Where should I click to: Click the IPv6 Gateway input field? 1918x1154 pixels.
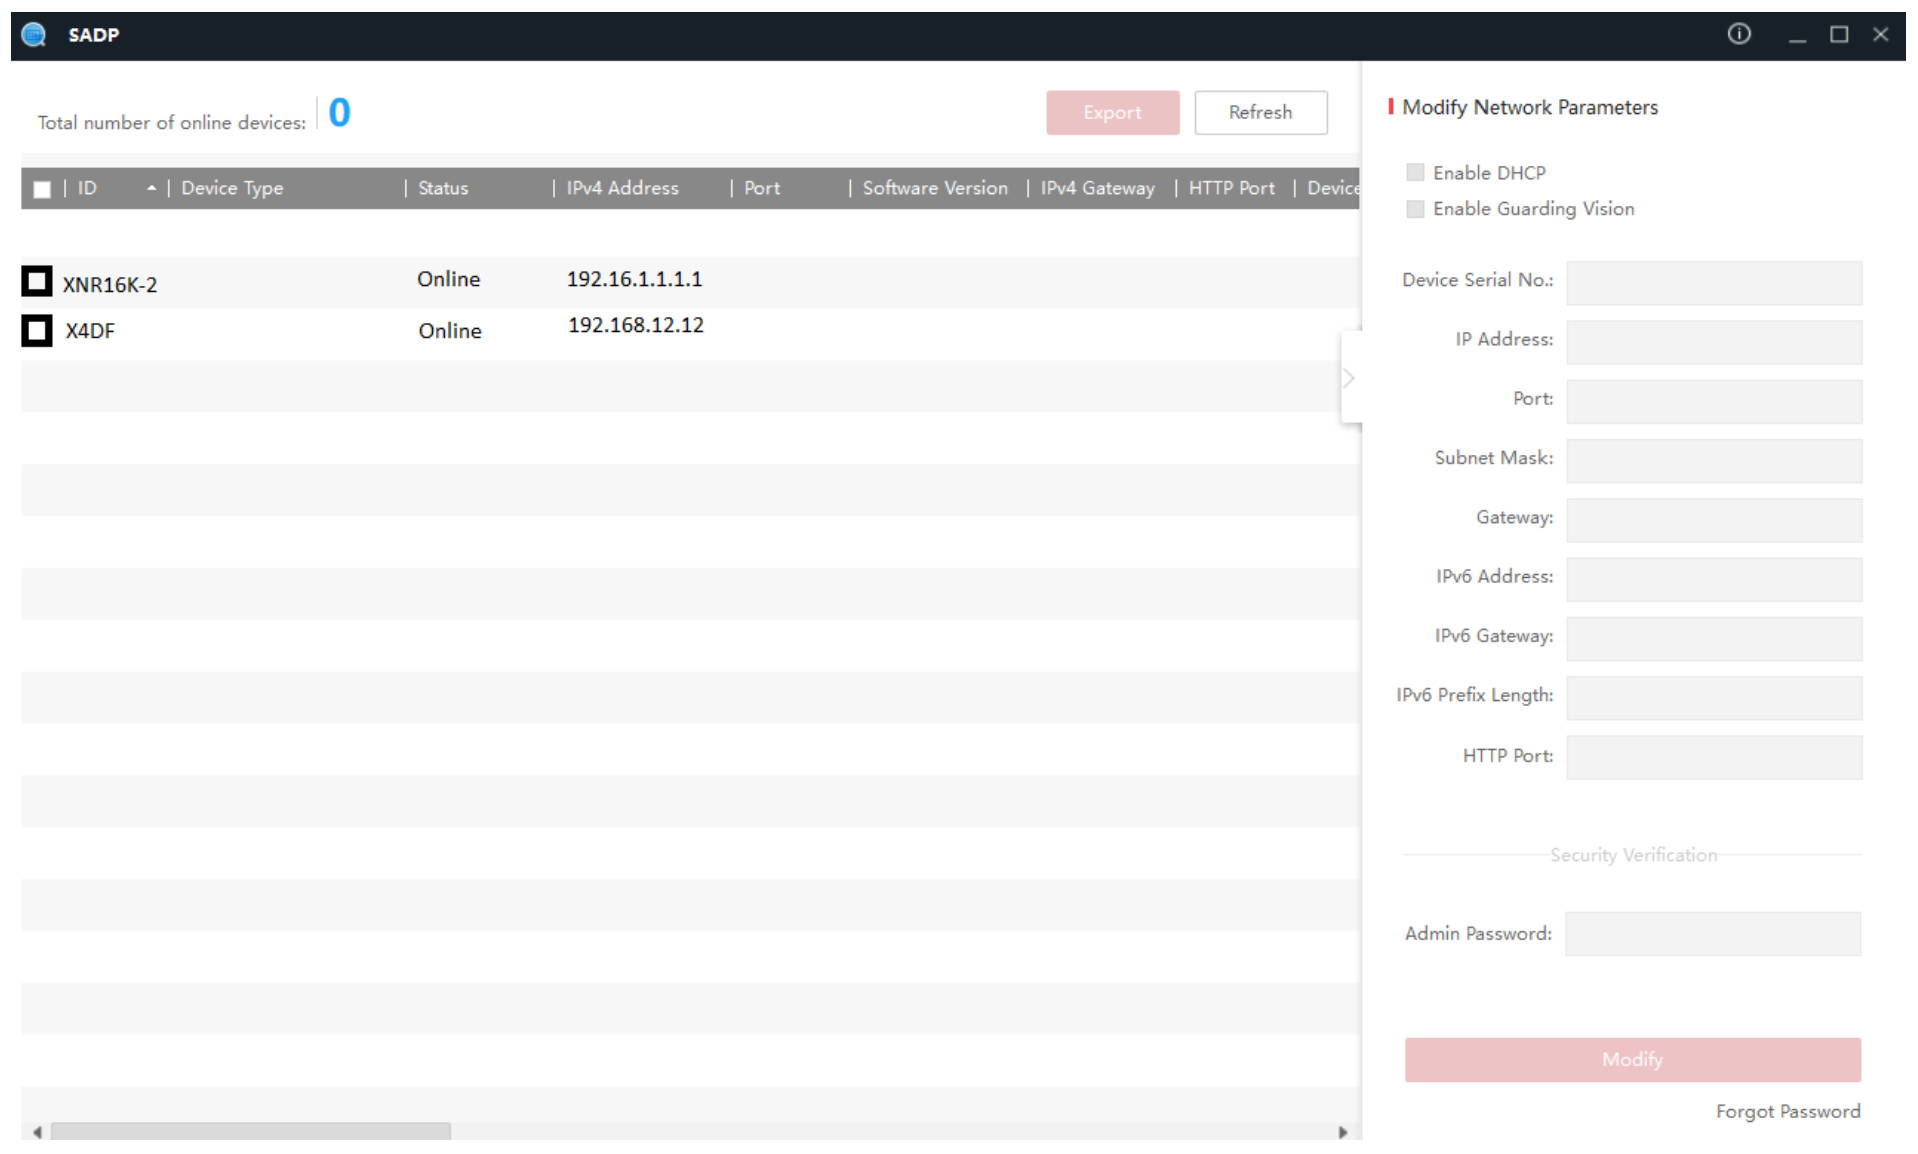pyautogui.click(x=1714, y=639)
